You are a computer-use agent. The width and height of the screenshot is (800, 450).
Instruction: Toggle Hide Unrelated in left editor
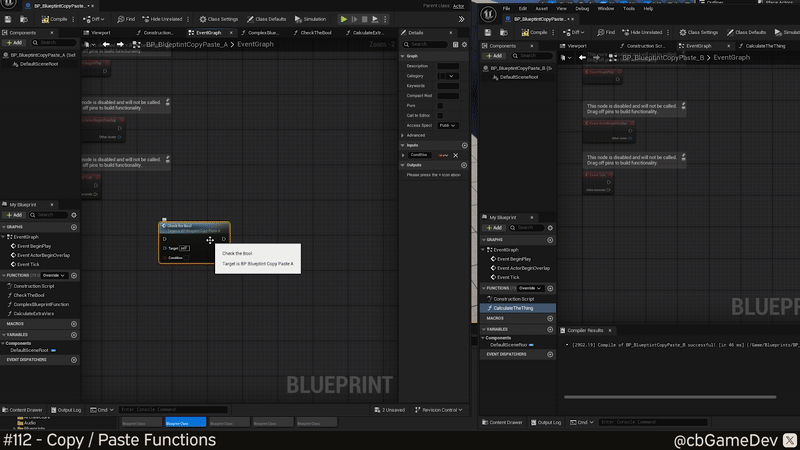click(x=162, y=19)
